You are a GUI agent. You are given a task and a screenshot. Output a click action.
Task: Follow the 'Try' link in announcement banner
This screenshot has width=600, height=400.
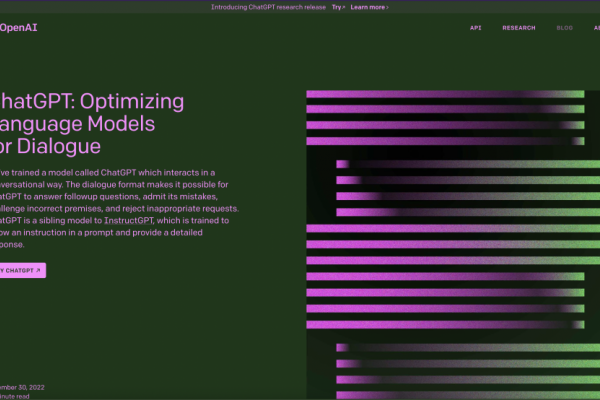pos(338,7)
